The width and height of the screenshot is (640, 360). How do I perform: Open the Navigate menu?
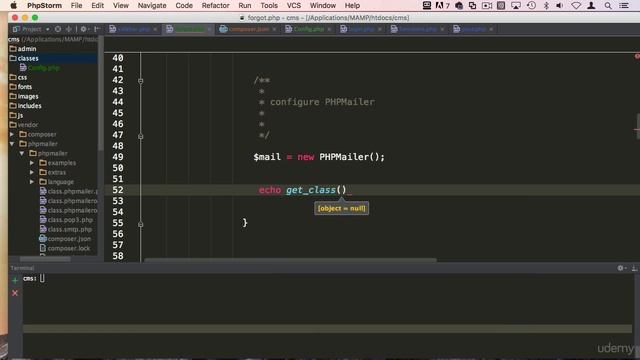coord(152,6)
